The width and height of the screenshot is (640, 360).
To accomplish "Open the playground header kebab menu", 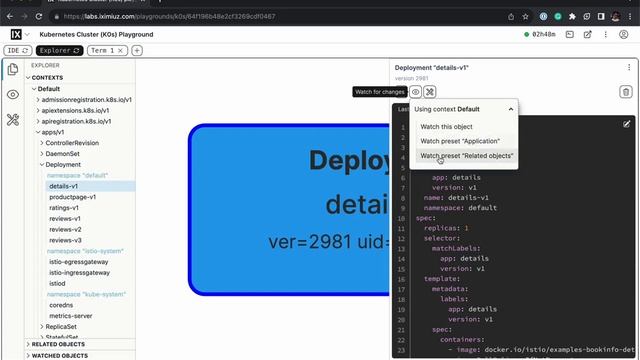I will (606, 35).
